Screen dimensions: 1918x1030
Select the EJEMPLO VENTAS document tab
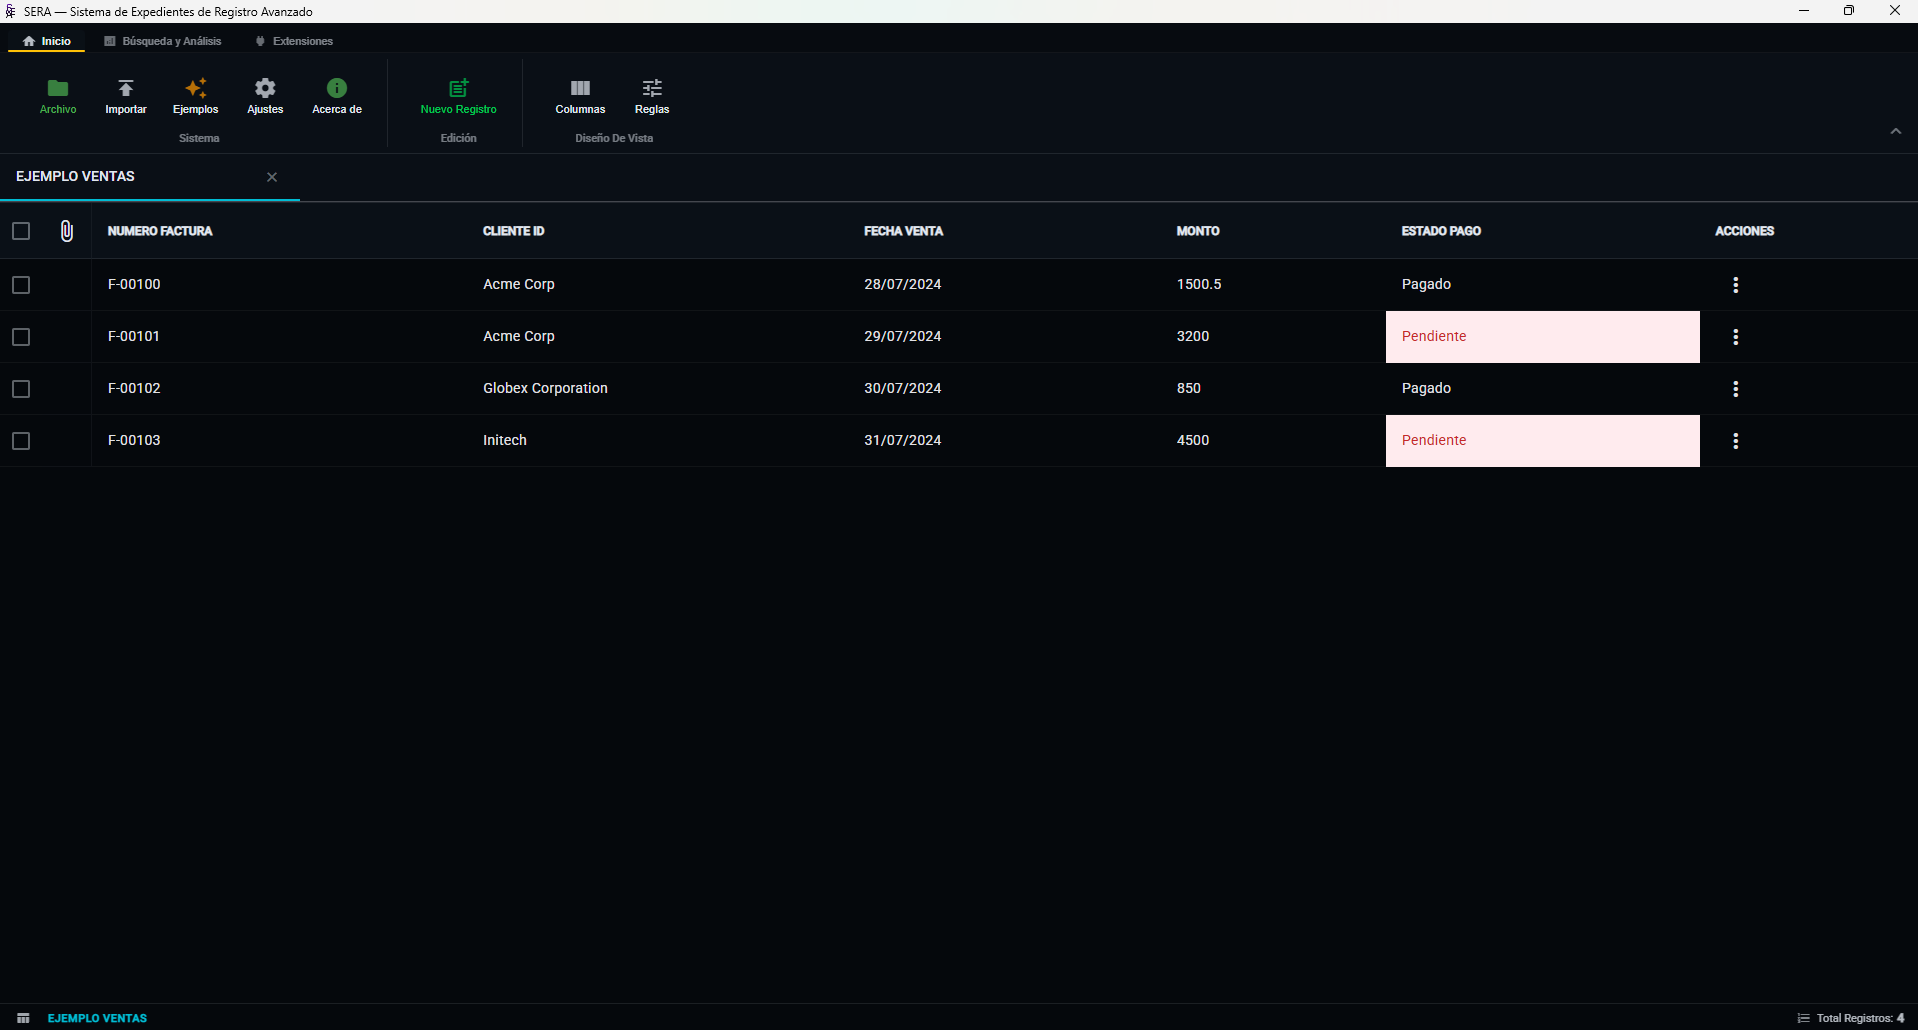pos(75,176)
